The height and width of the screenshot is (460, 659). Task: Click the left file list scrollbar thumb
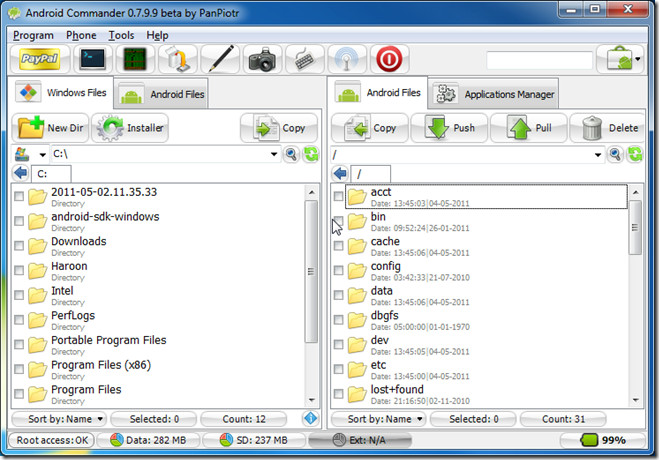tap(311, 271)
